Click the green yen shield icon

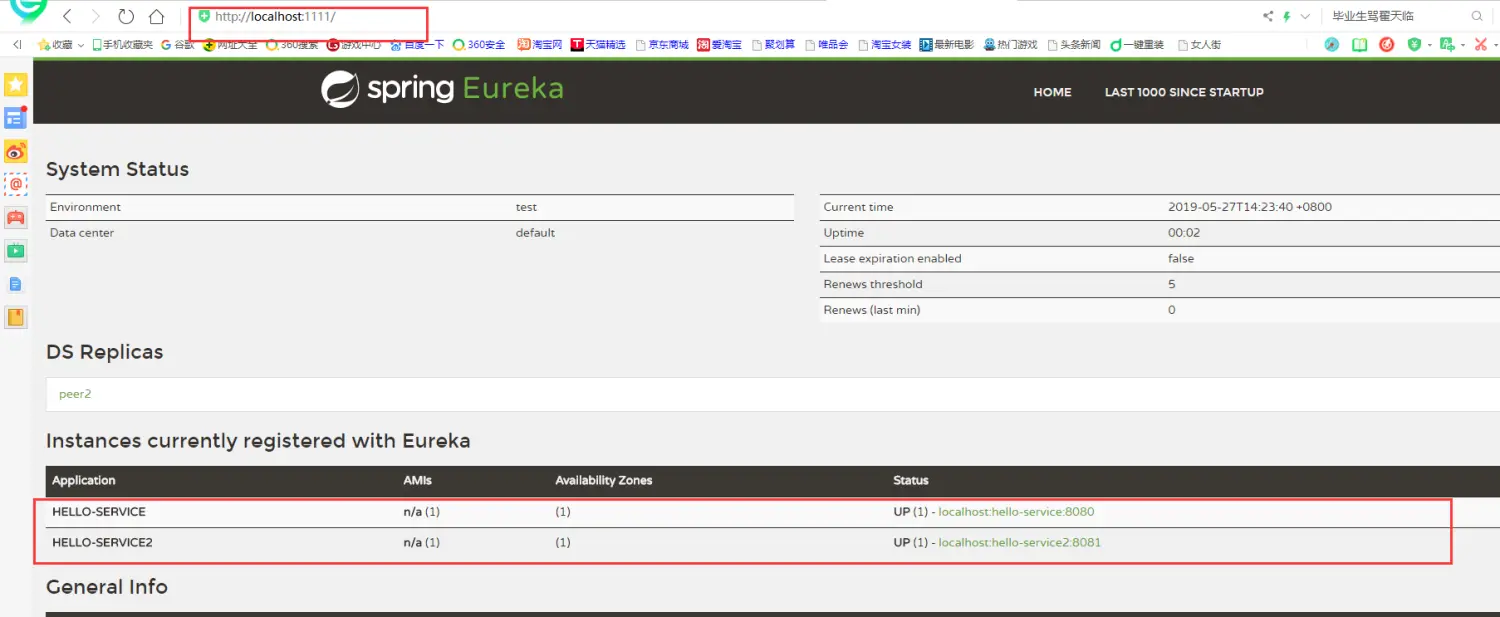(x=1414, y=45)
